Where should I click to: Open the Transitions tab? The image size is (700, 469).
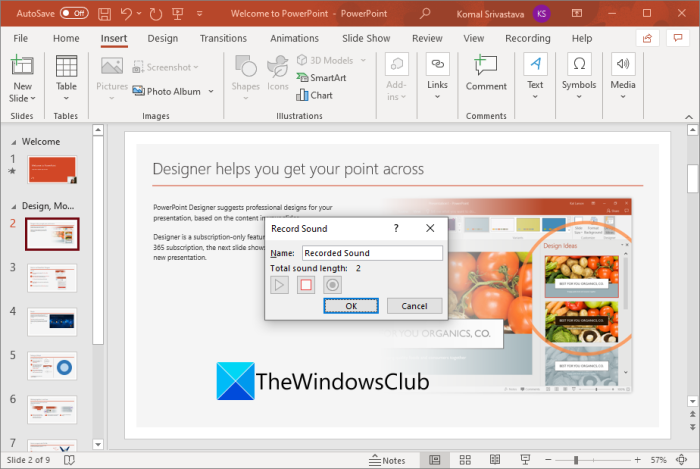[223, 38]
